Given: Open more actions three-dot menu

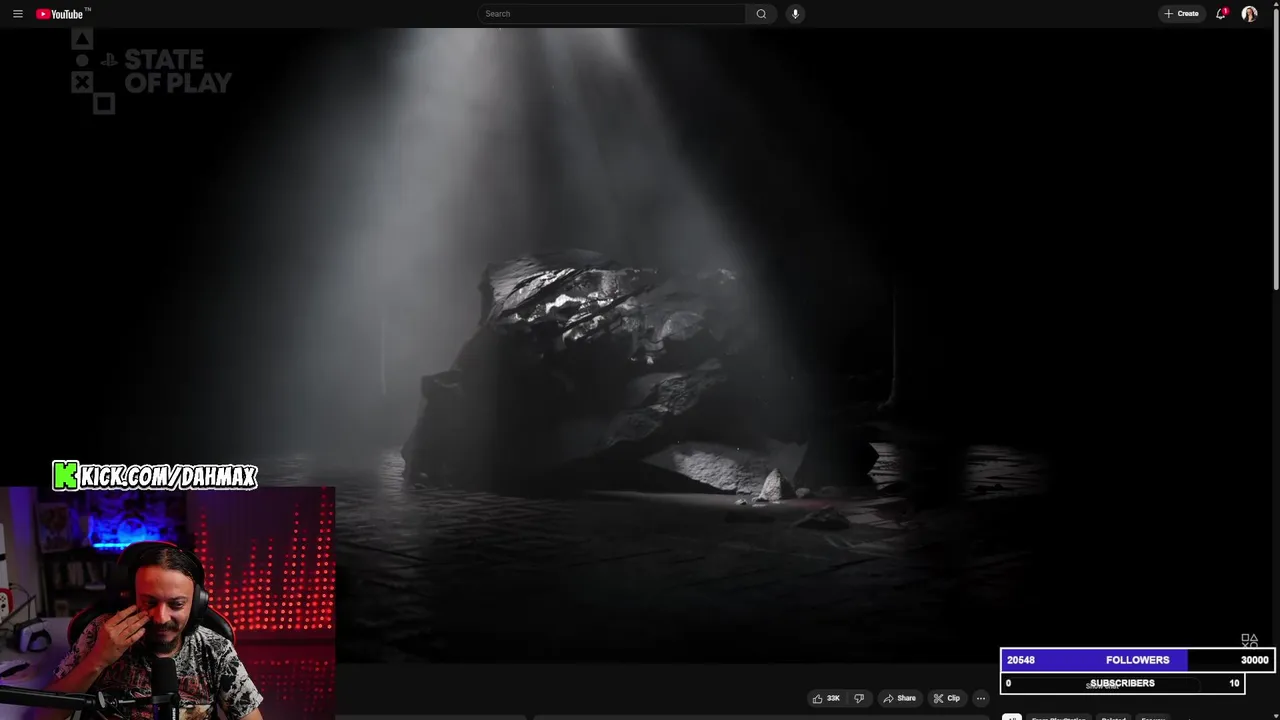Looking at the screenshot, I should click(x=981, y=698).
